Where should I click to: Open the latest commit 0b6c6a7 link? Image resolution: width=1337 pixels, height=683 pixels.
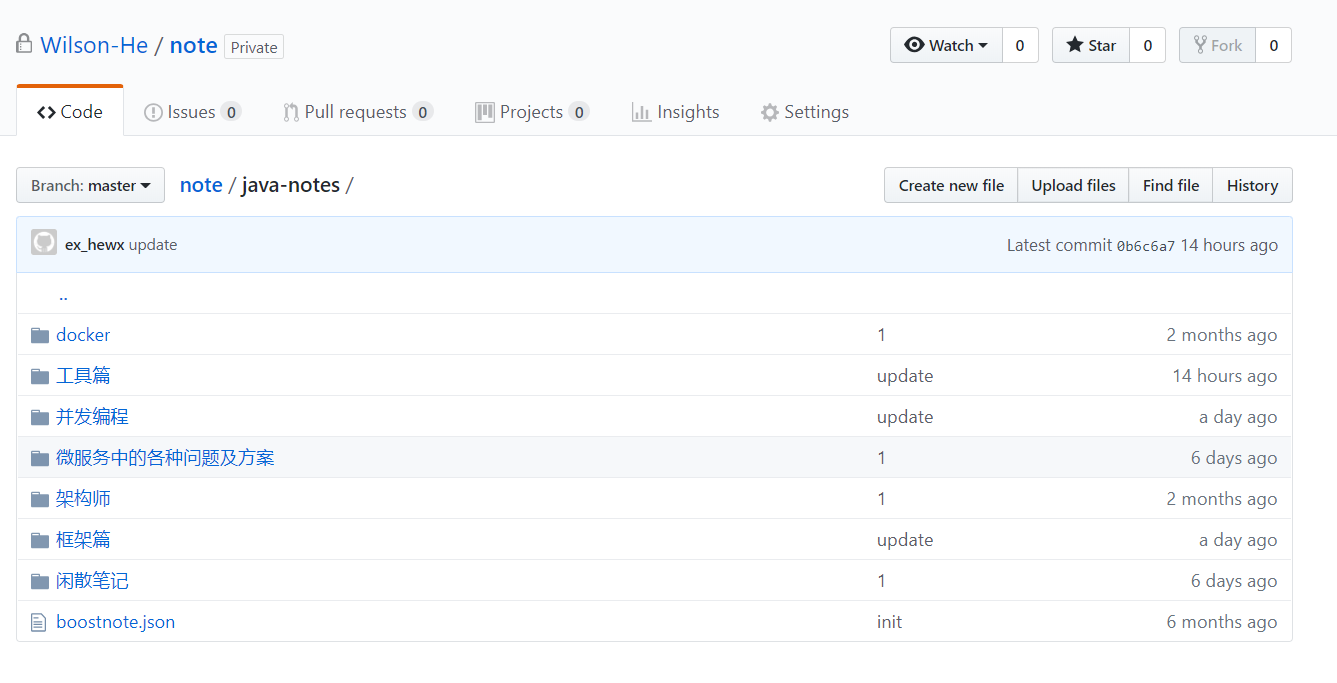click(x=1145, y=246)
